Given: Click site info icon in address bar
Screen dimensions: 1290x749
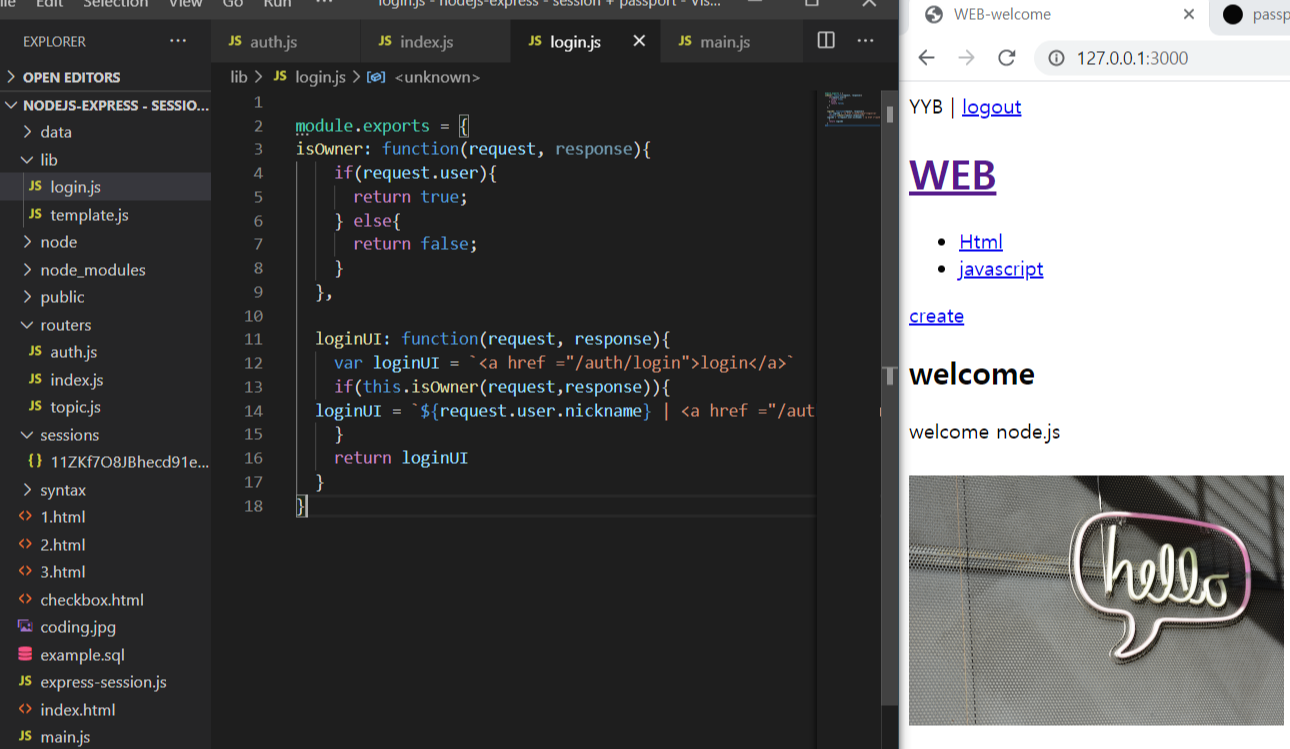Looking at the screenshot, I should (x=1056, y=58).
